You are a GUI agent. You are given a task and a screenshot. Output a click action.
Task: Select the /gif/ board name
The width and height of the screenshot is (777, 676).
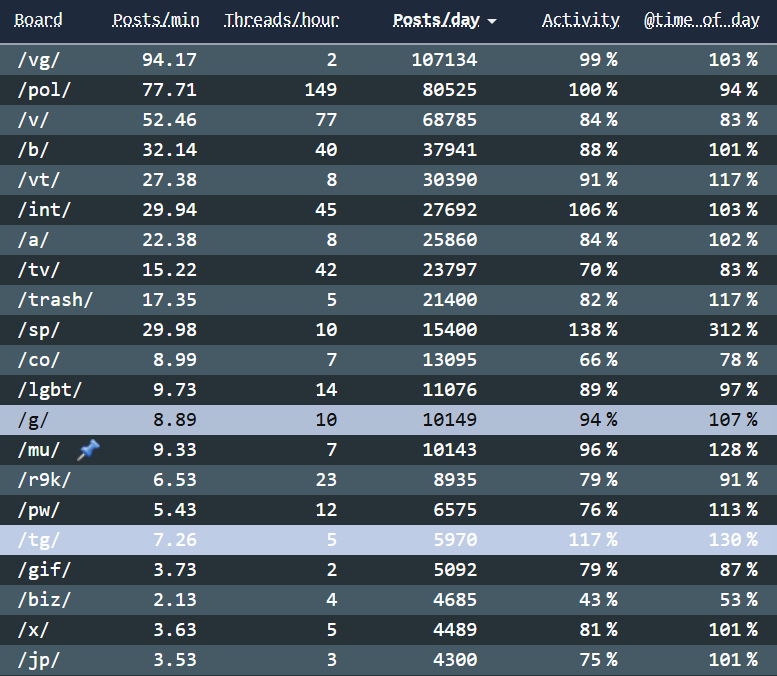pyautogui.click(x=44, y=570)
